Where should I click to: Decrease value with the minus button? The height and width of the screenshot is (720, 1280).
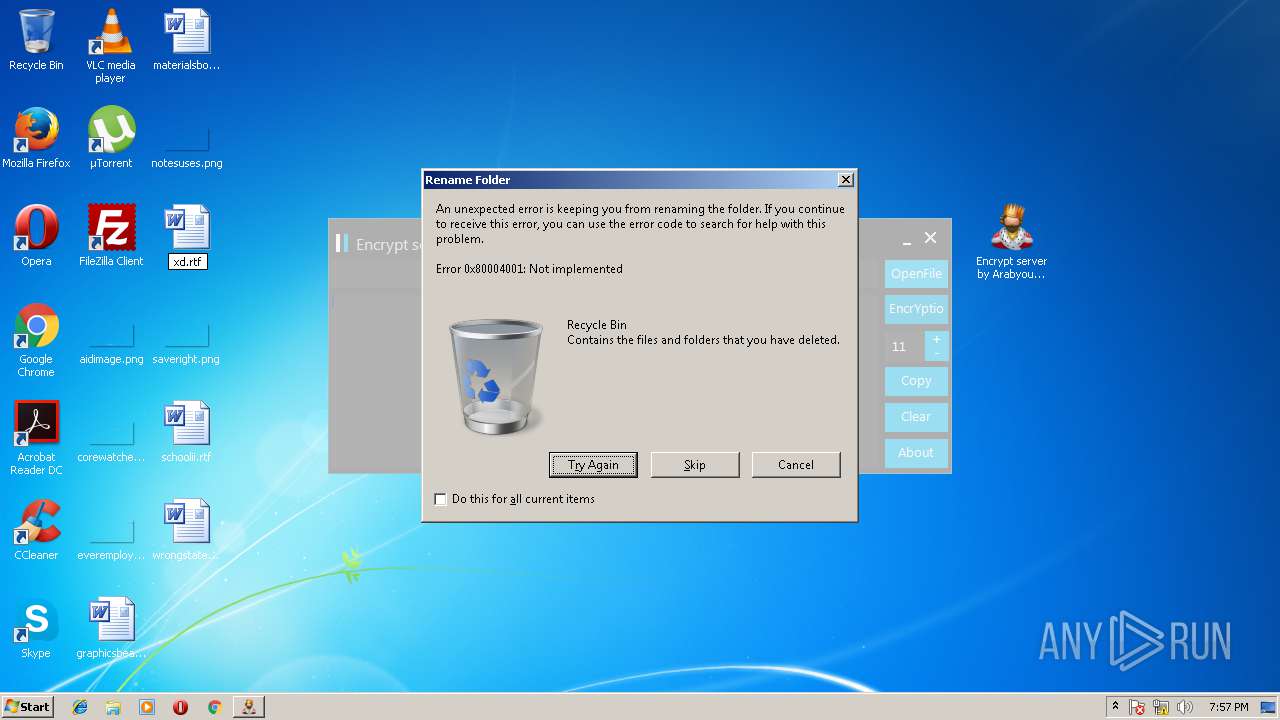936,354
